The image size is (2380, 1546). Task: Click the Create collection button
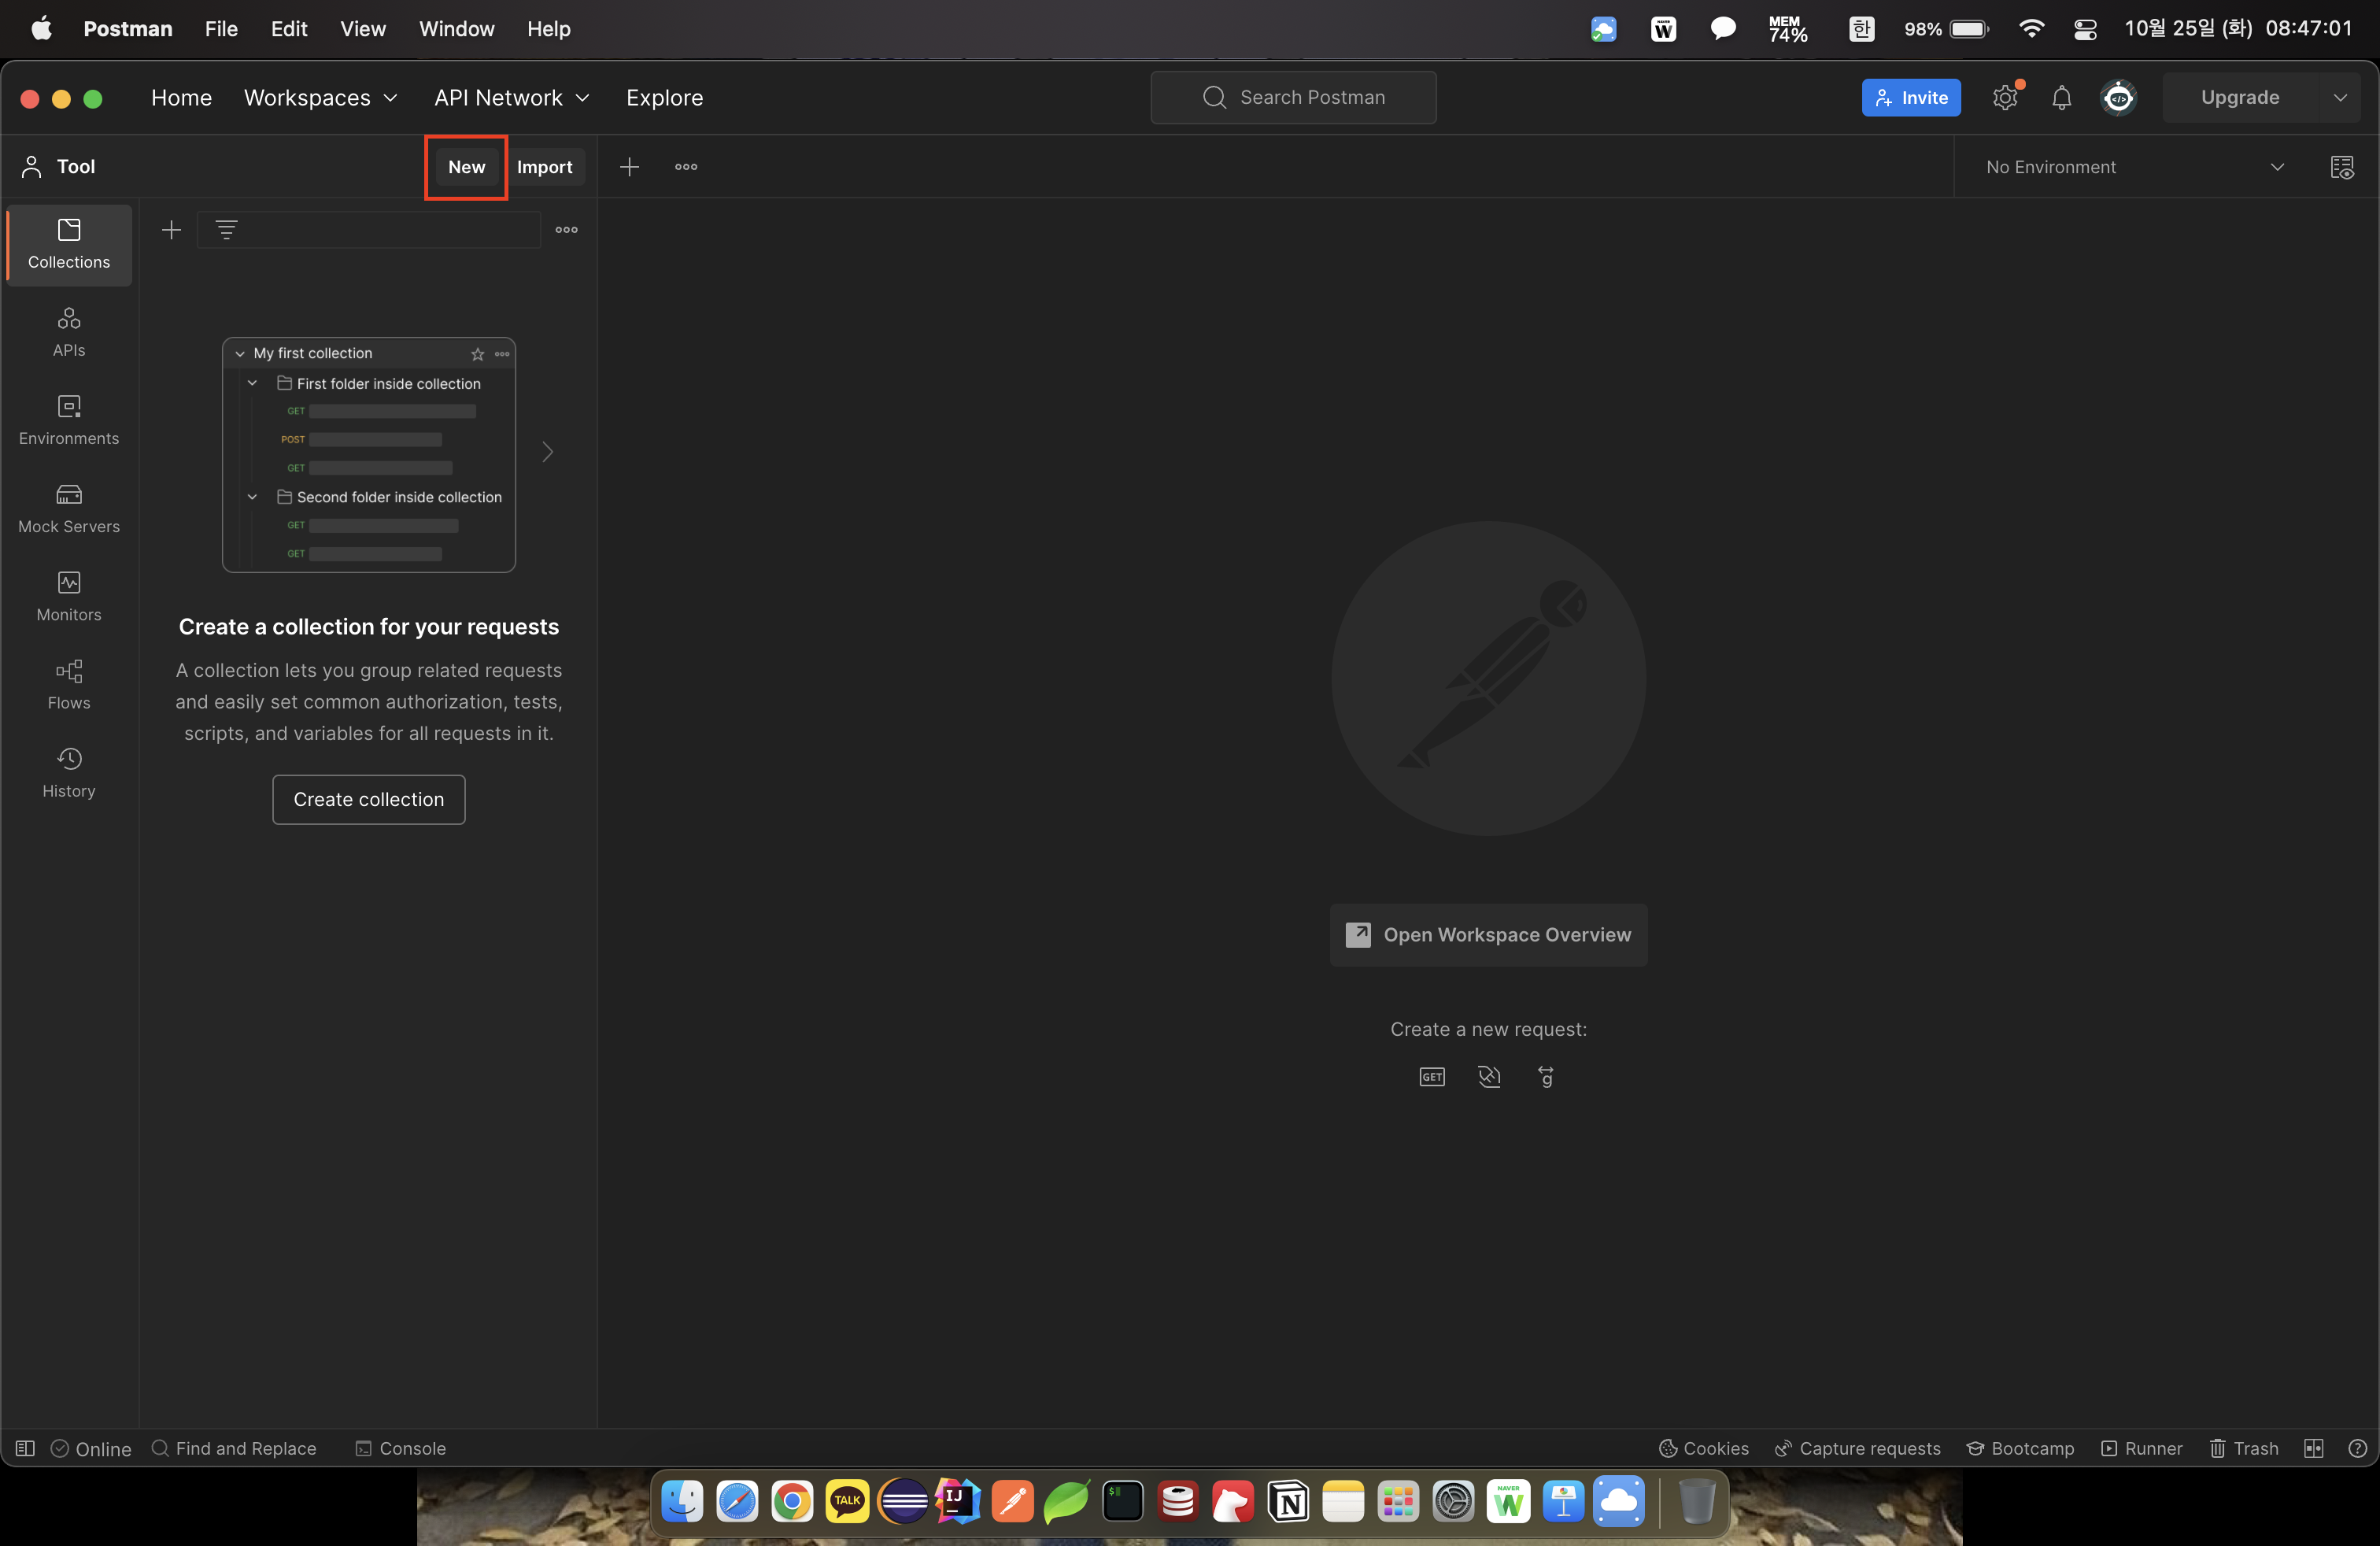coord(368,799)
